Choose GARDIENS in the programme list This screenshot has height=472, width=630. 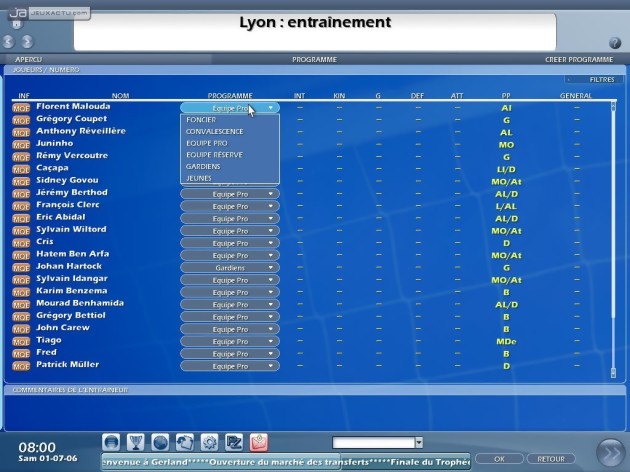[x=203, y=166]
